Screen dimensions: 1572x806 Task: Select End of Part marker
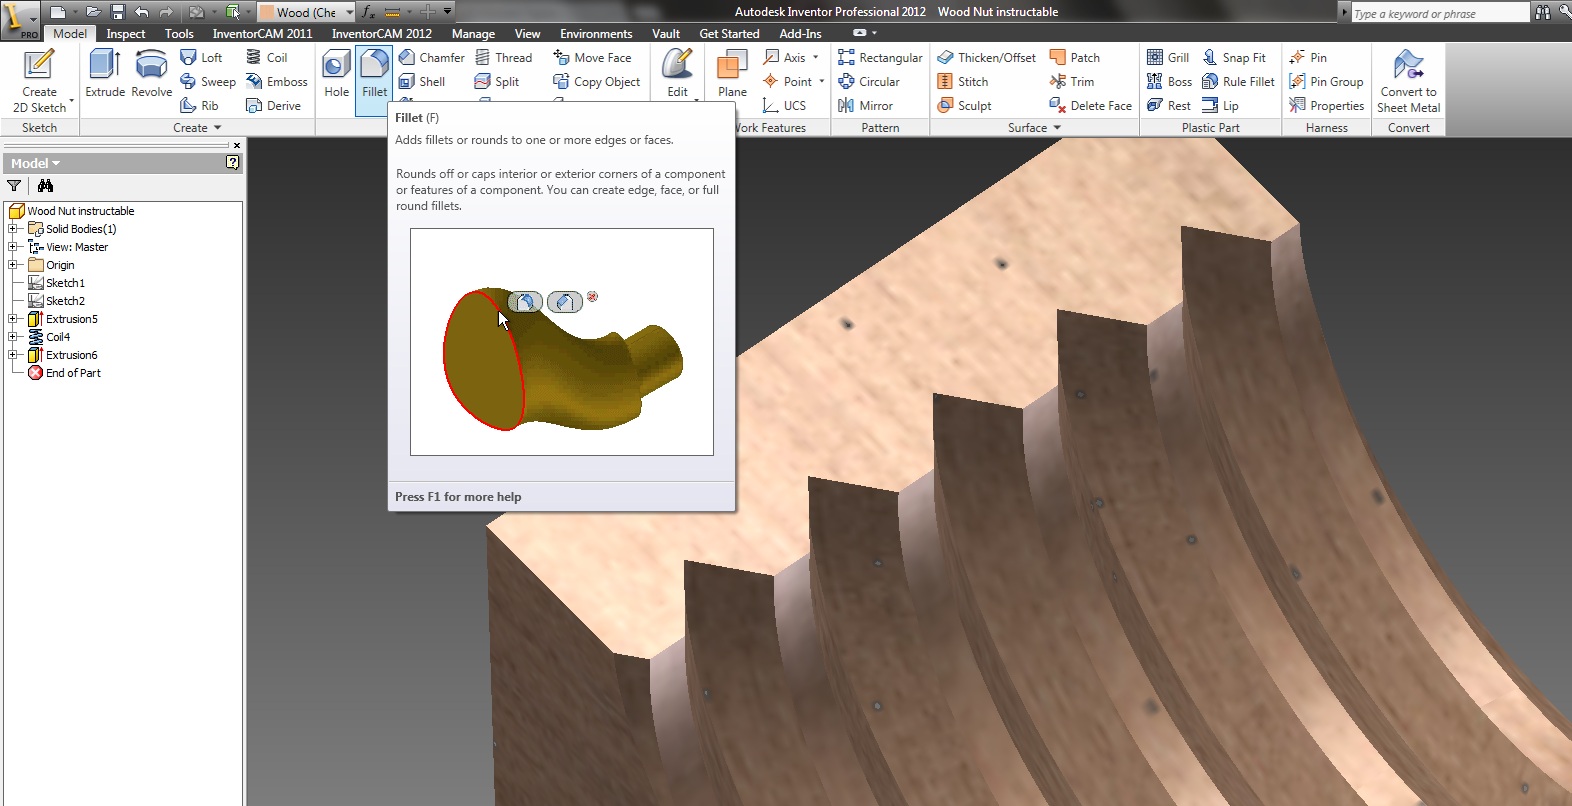coord(65,373)
